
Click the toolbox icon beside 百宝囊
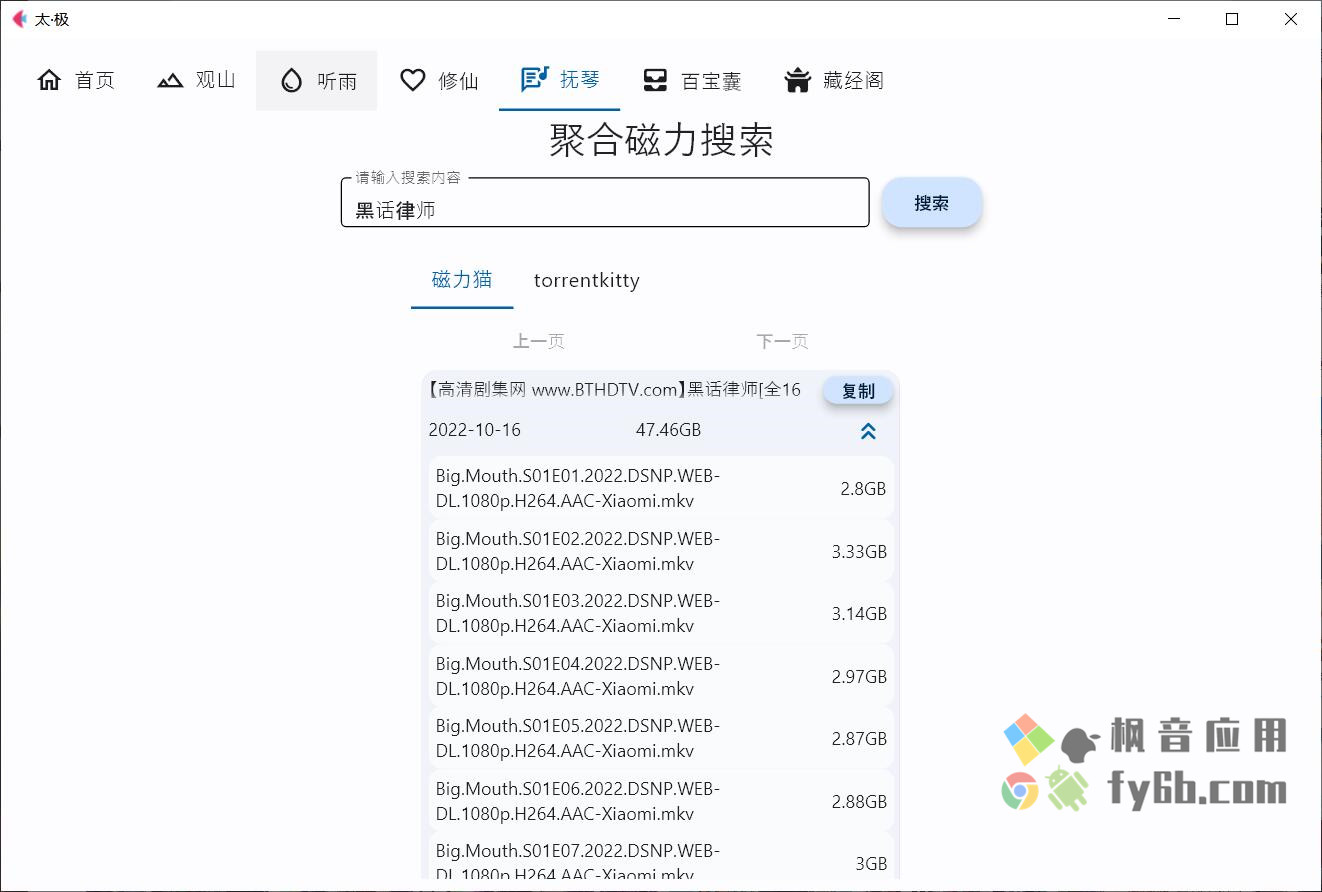655,80
